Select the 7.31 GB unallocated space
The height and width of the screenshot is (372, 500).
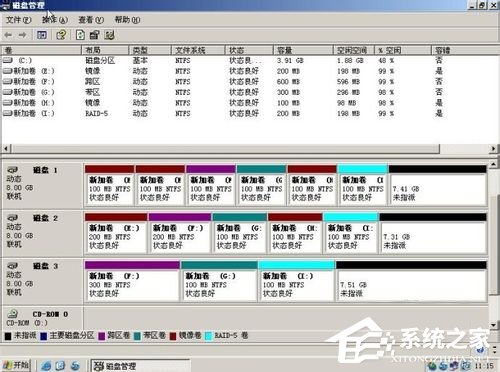(x=433, y=233)
